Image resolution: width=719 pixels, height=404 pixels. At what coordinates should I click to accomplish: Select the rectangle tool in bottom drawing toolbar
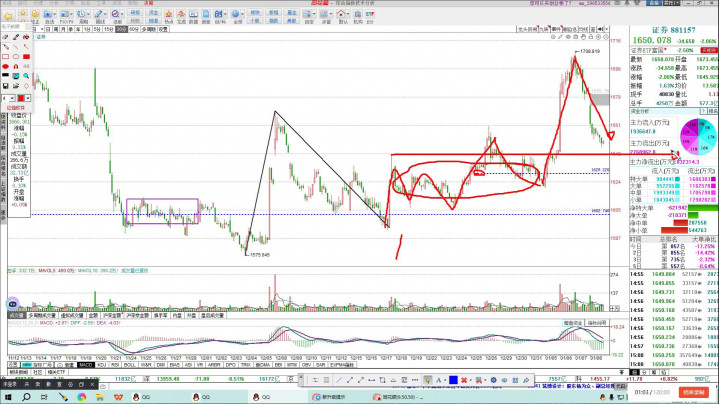click(x=382, y=380)
